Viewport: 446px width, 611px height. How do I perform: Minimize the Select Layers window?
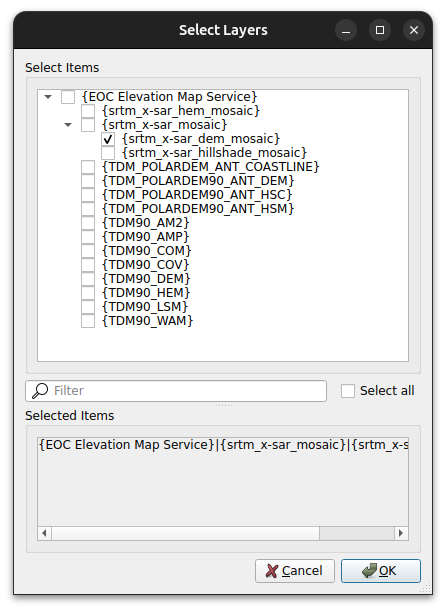(346, 30)
